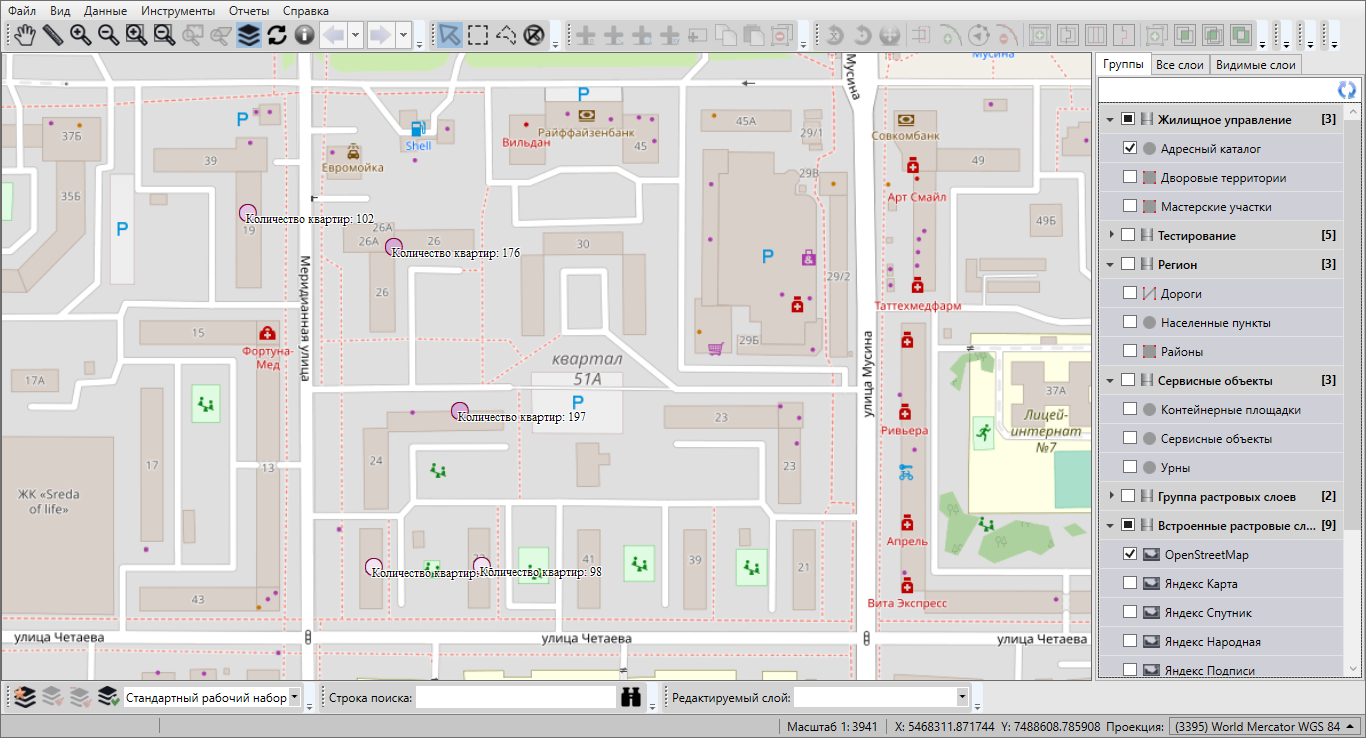Click the binoculars search icon

(631, 697)
